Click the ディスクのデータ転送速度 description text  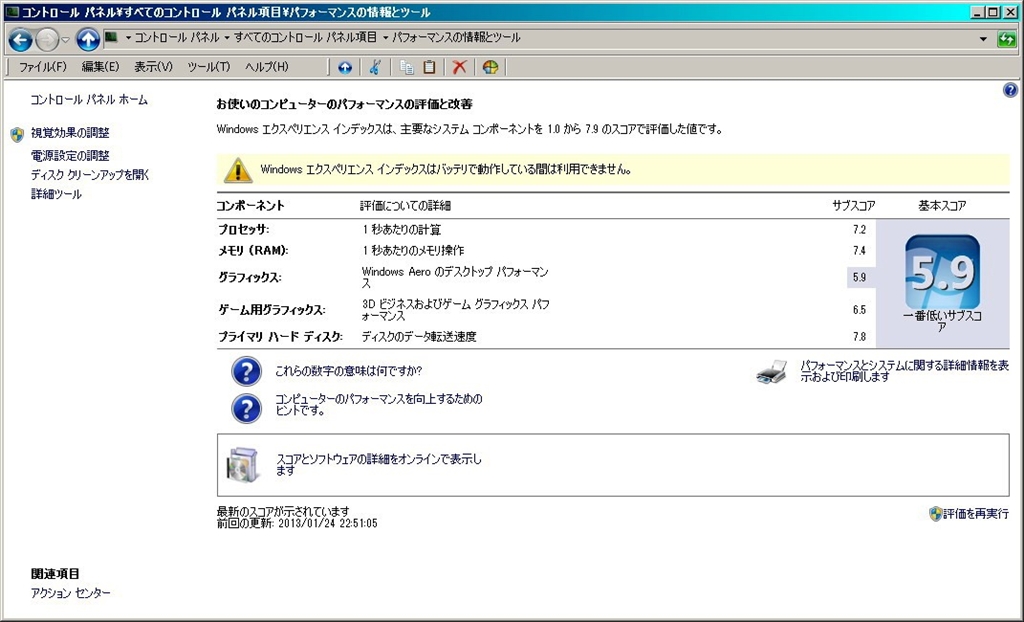click(x=419, y=337)
